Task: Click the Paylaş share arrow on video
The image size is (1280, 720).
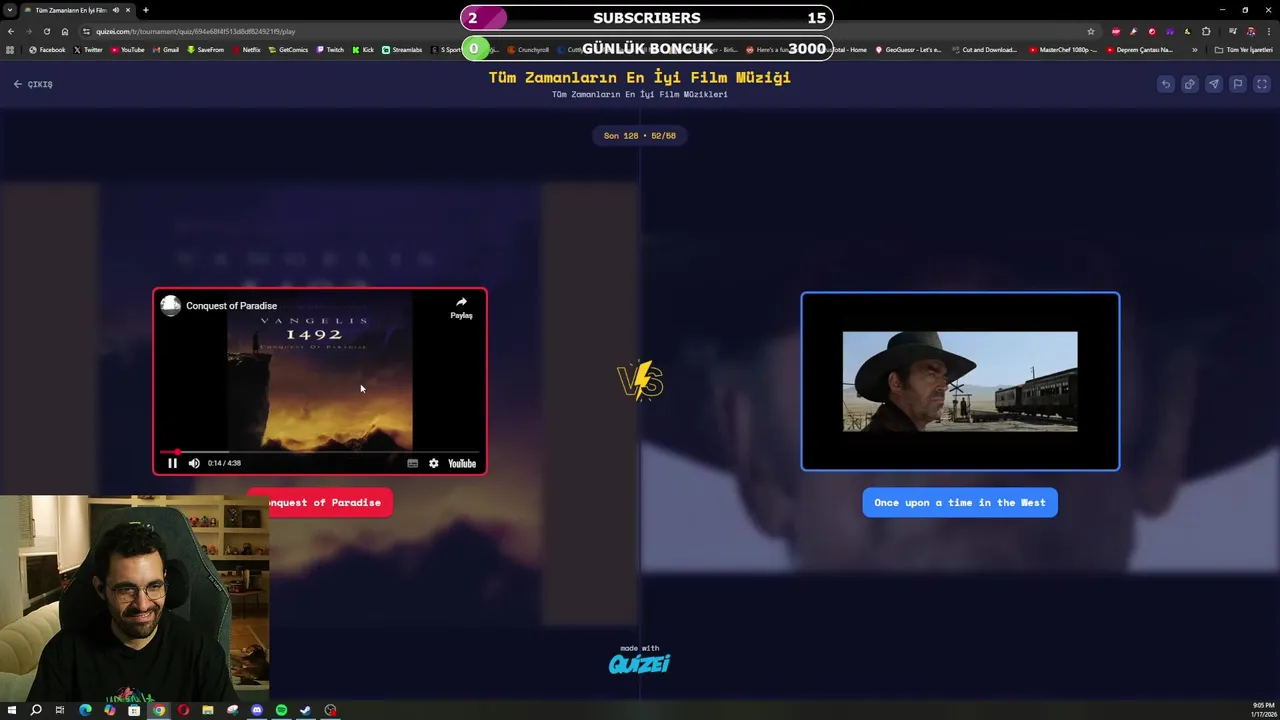Action: click(461, 307)
